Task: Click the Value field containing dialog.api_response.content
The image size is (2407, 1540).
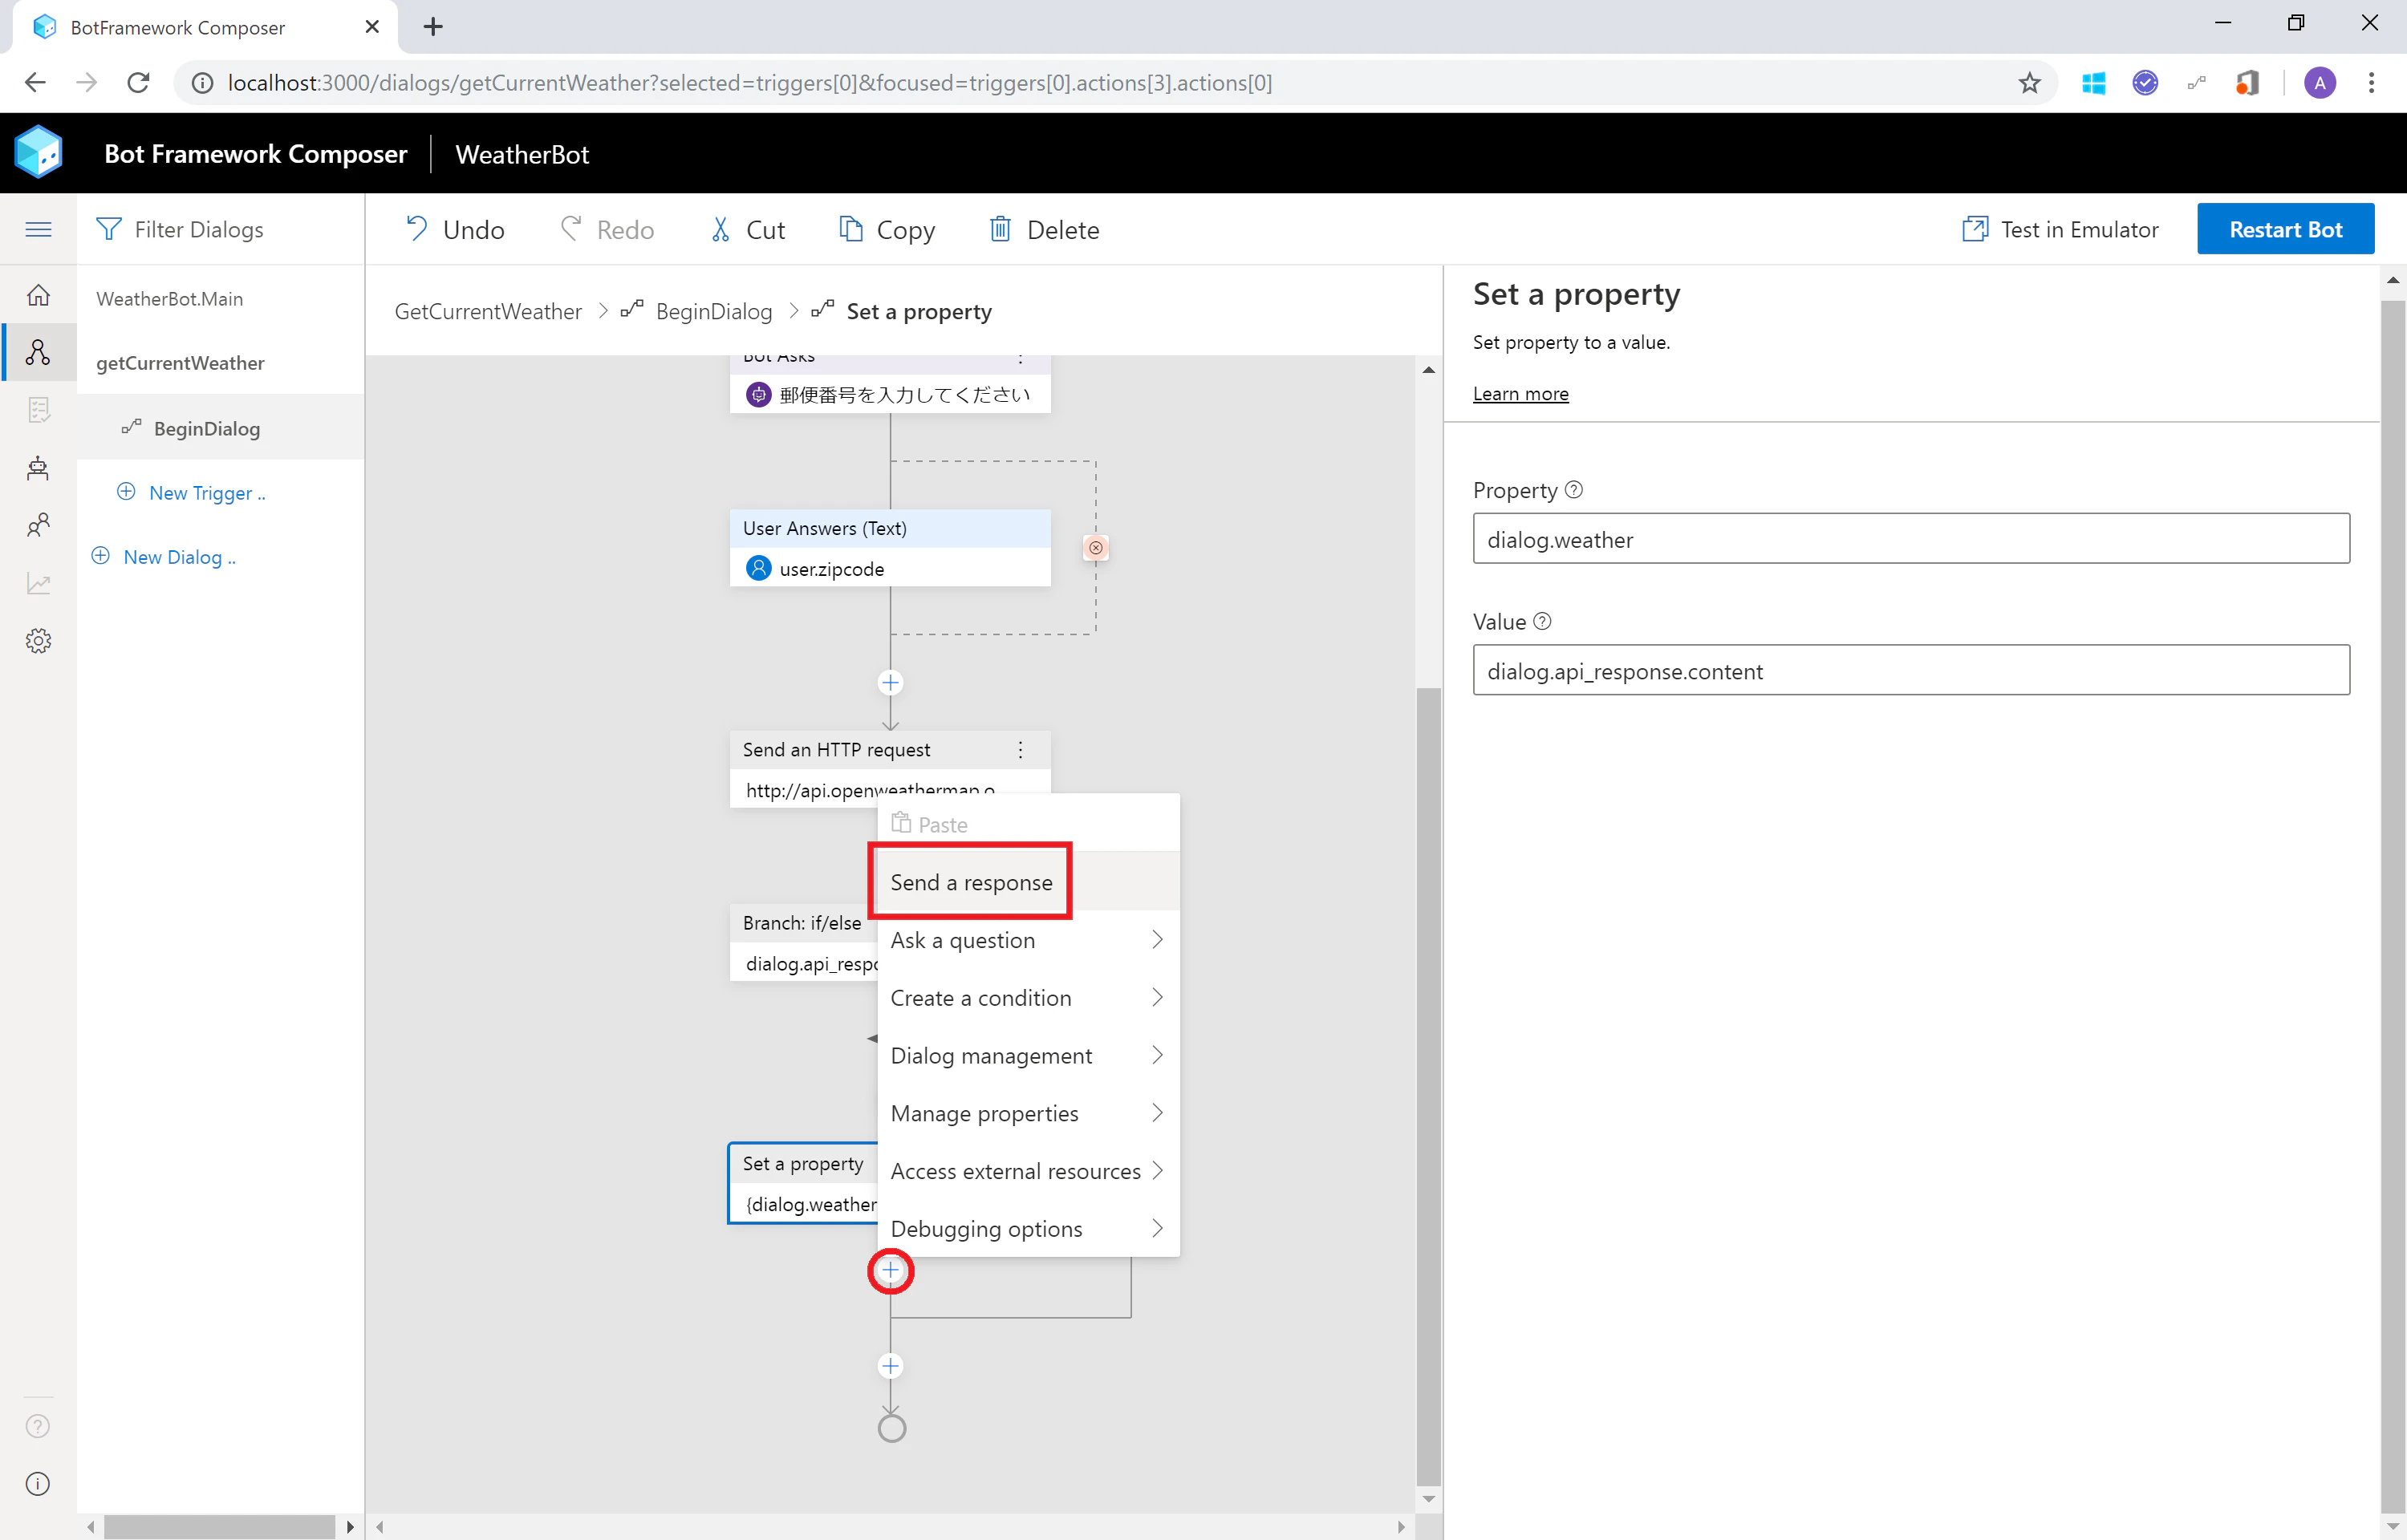Action: (x=1911, y=670)
